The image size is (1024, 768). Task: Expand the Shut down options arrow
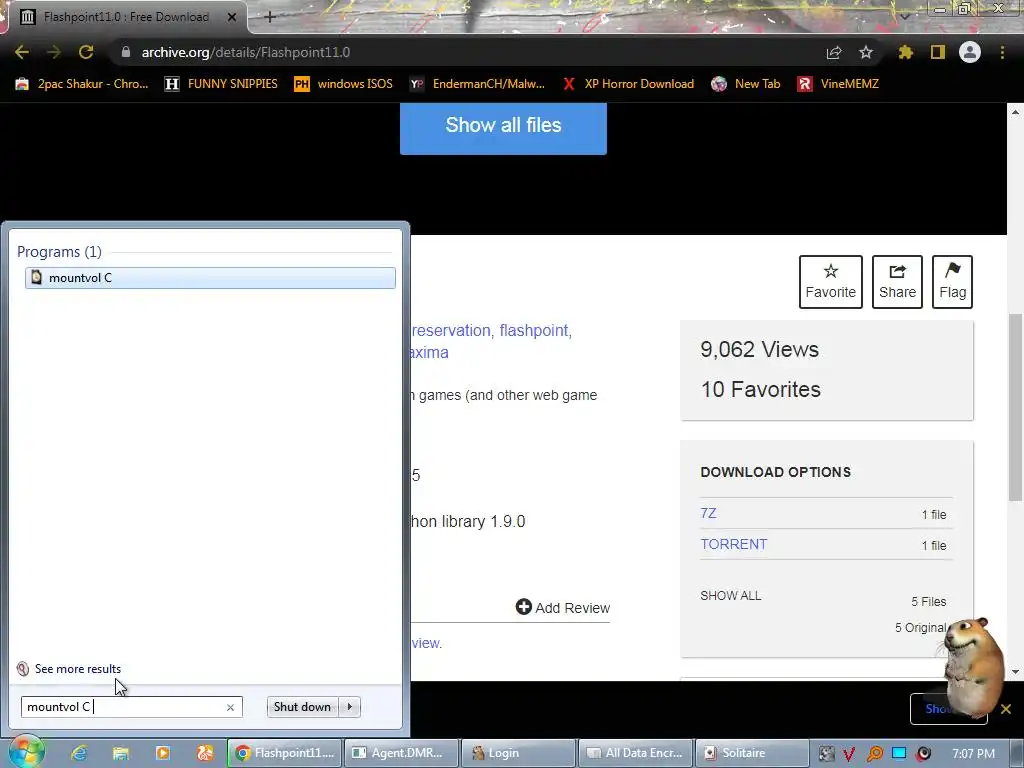click(350, 707)
